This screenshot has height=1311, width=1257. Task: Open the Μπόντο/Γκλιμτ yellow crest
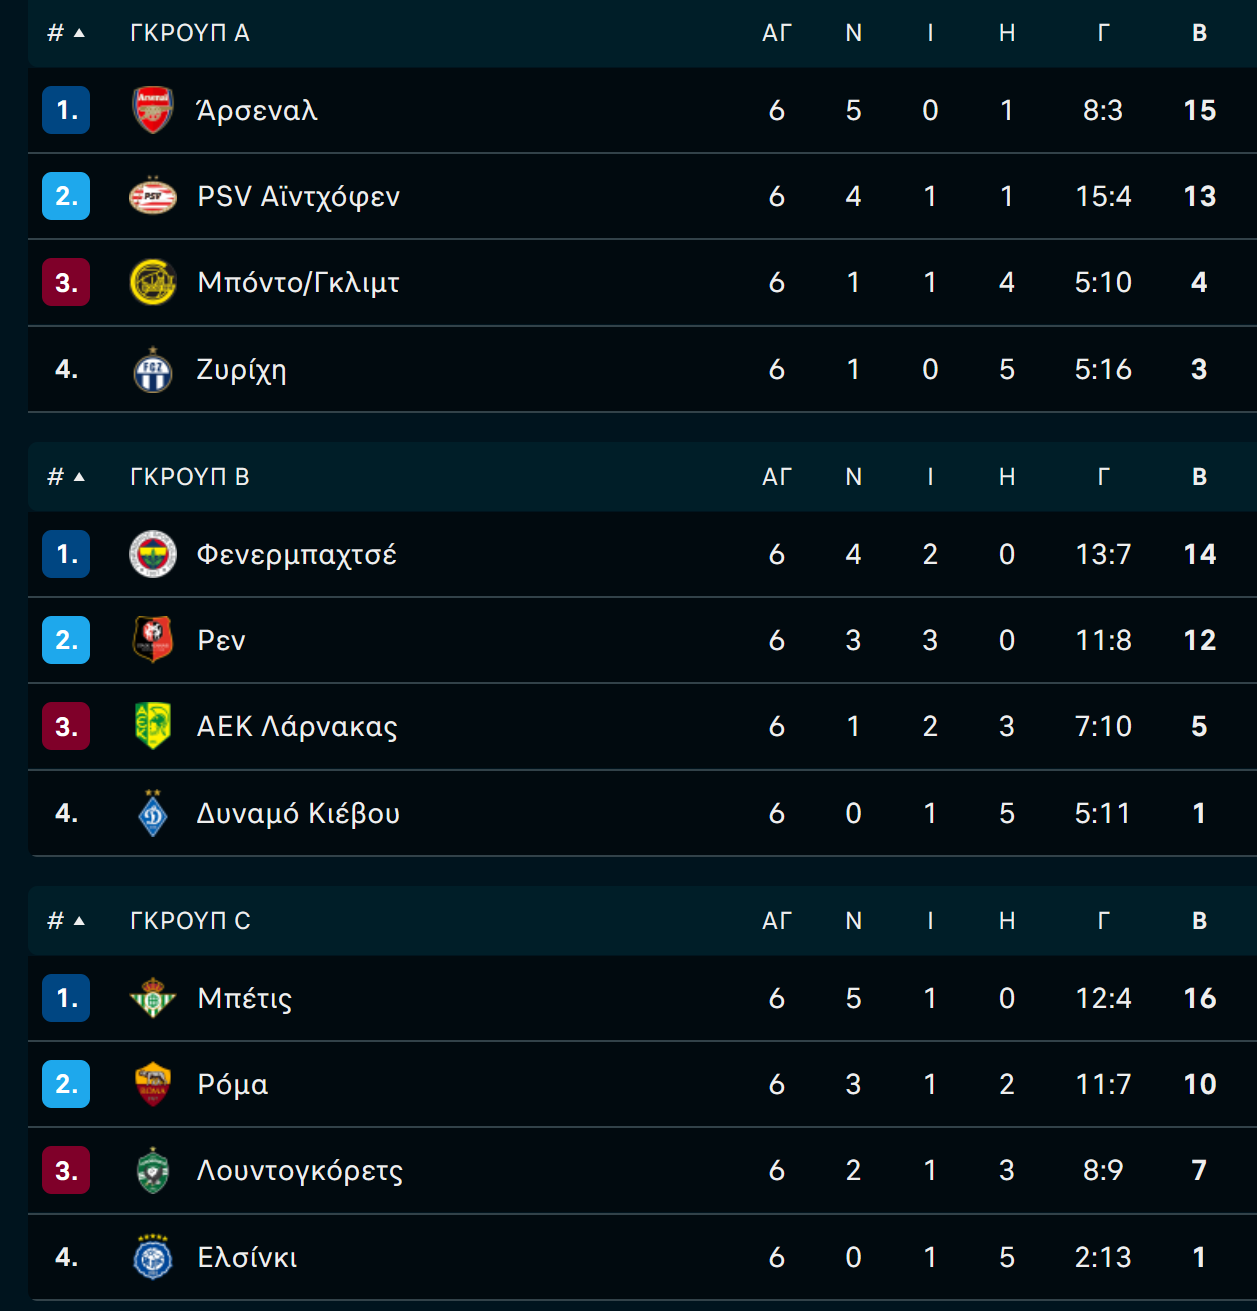pos(153,282)
